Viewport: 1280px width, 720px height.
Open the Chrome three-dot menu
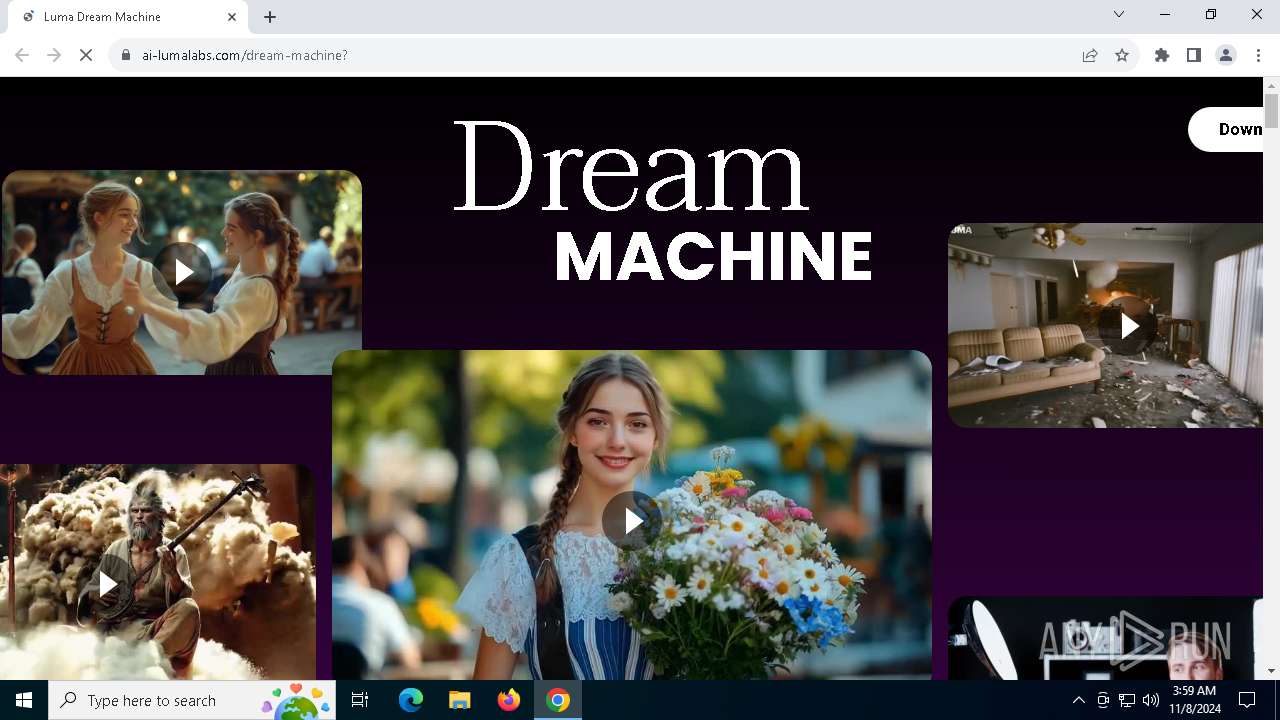pos(1258,55)
